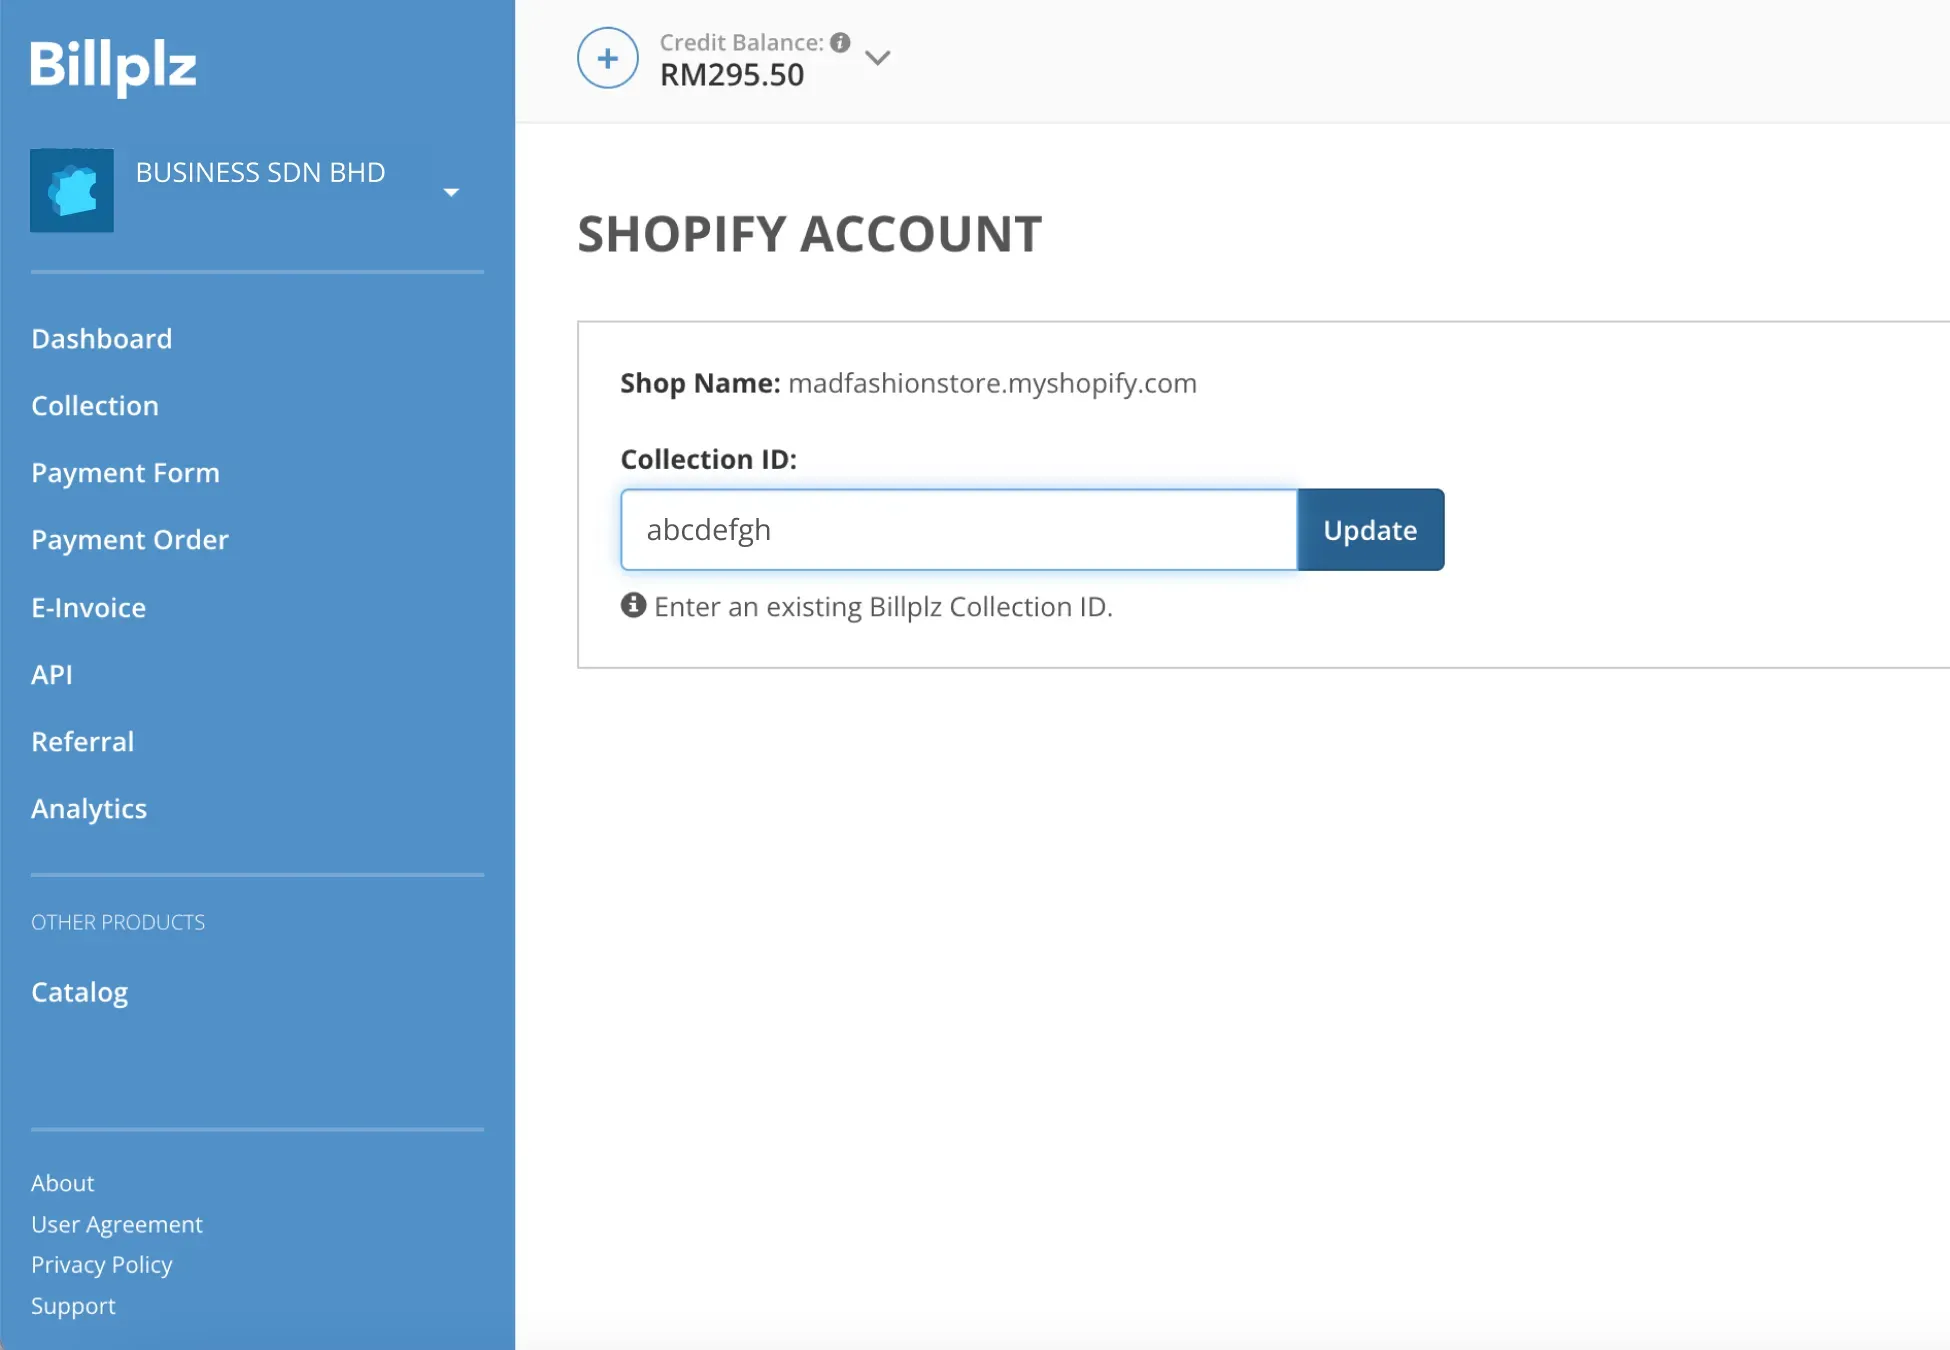Read the User Agreement
The image size is (1950, 1350).
tap(116, 1224)
